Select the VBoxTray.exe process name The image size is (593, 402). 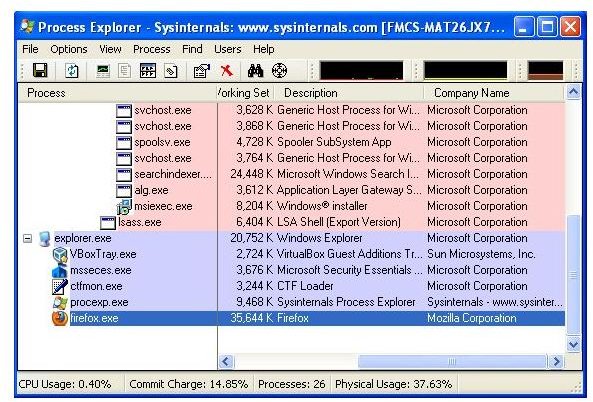tap(103, 255)
